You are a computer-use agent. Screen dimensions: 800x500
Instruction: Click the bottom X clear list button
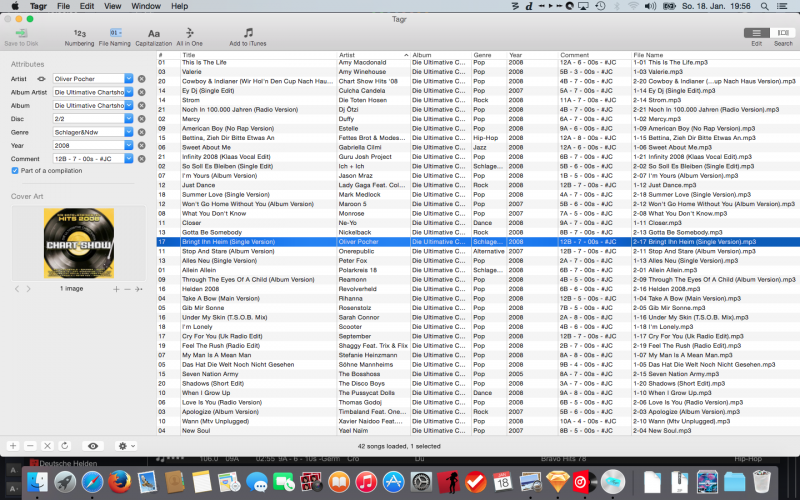coord(47,446)
